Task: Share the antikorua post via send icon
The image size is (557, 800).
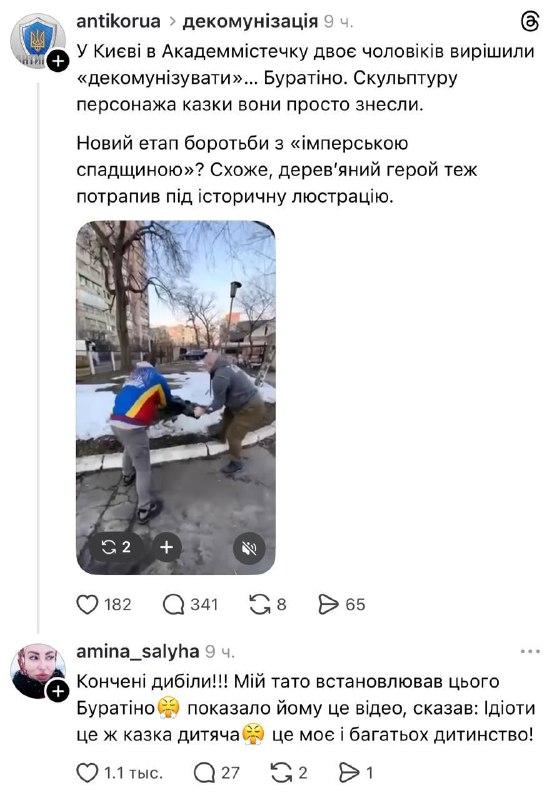Action: click(328, 604)
